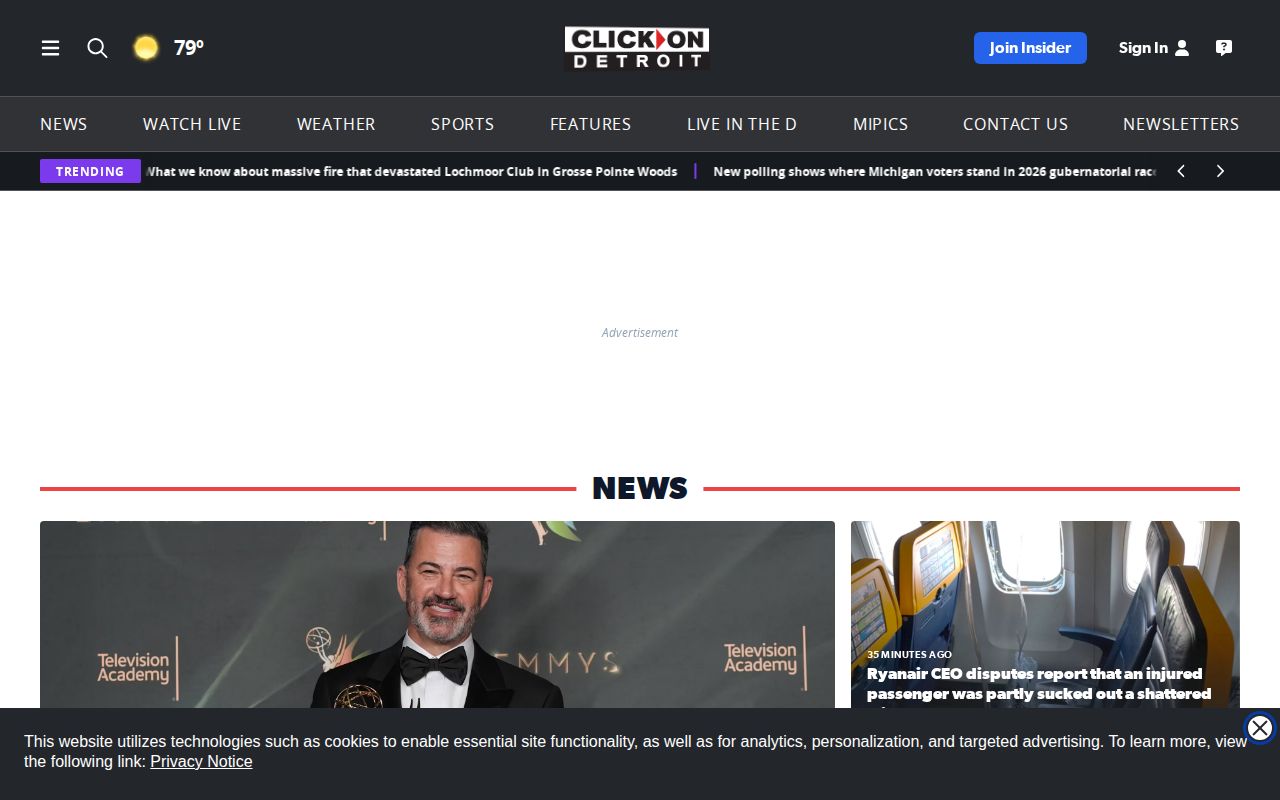Open CONTACT US page
1280x800 pixels.
1015,124
